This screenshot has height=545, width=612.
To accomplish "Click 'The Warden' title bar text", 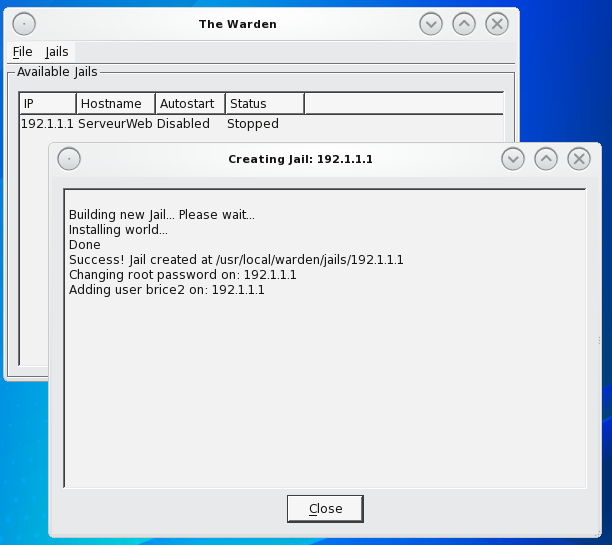I will point(238,24).
